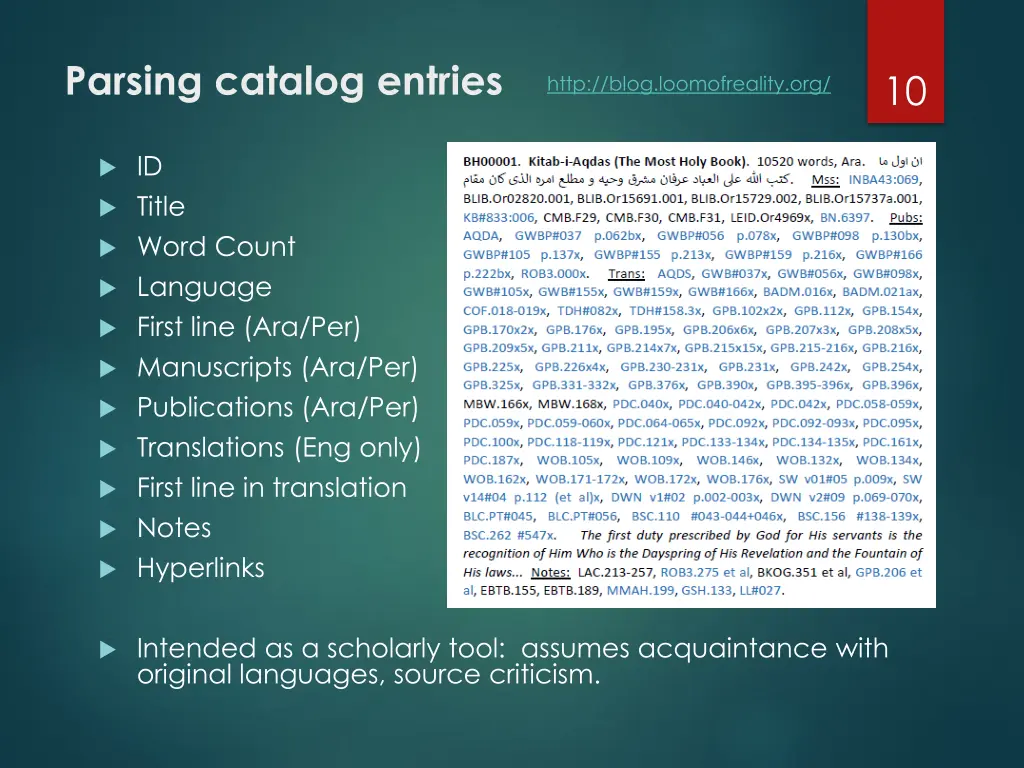Click the 'Title' bullet item

pos(161,206)
